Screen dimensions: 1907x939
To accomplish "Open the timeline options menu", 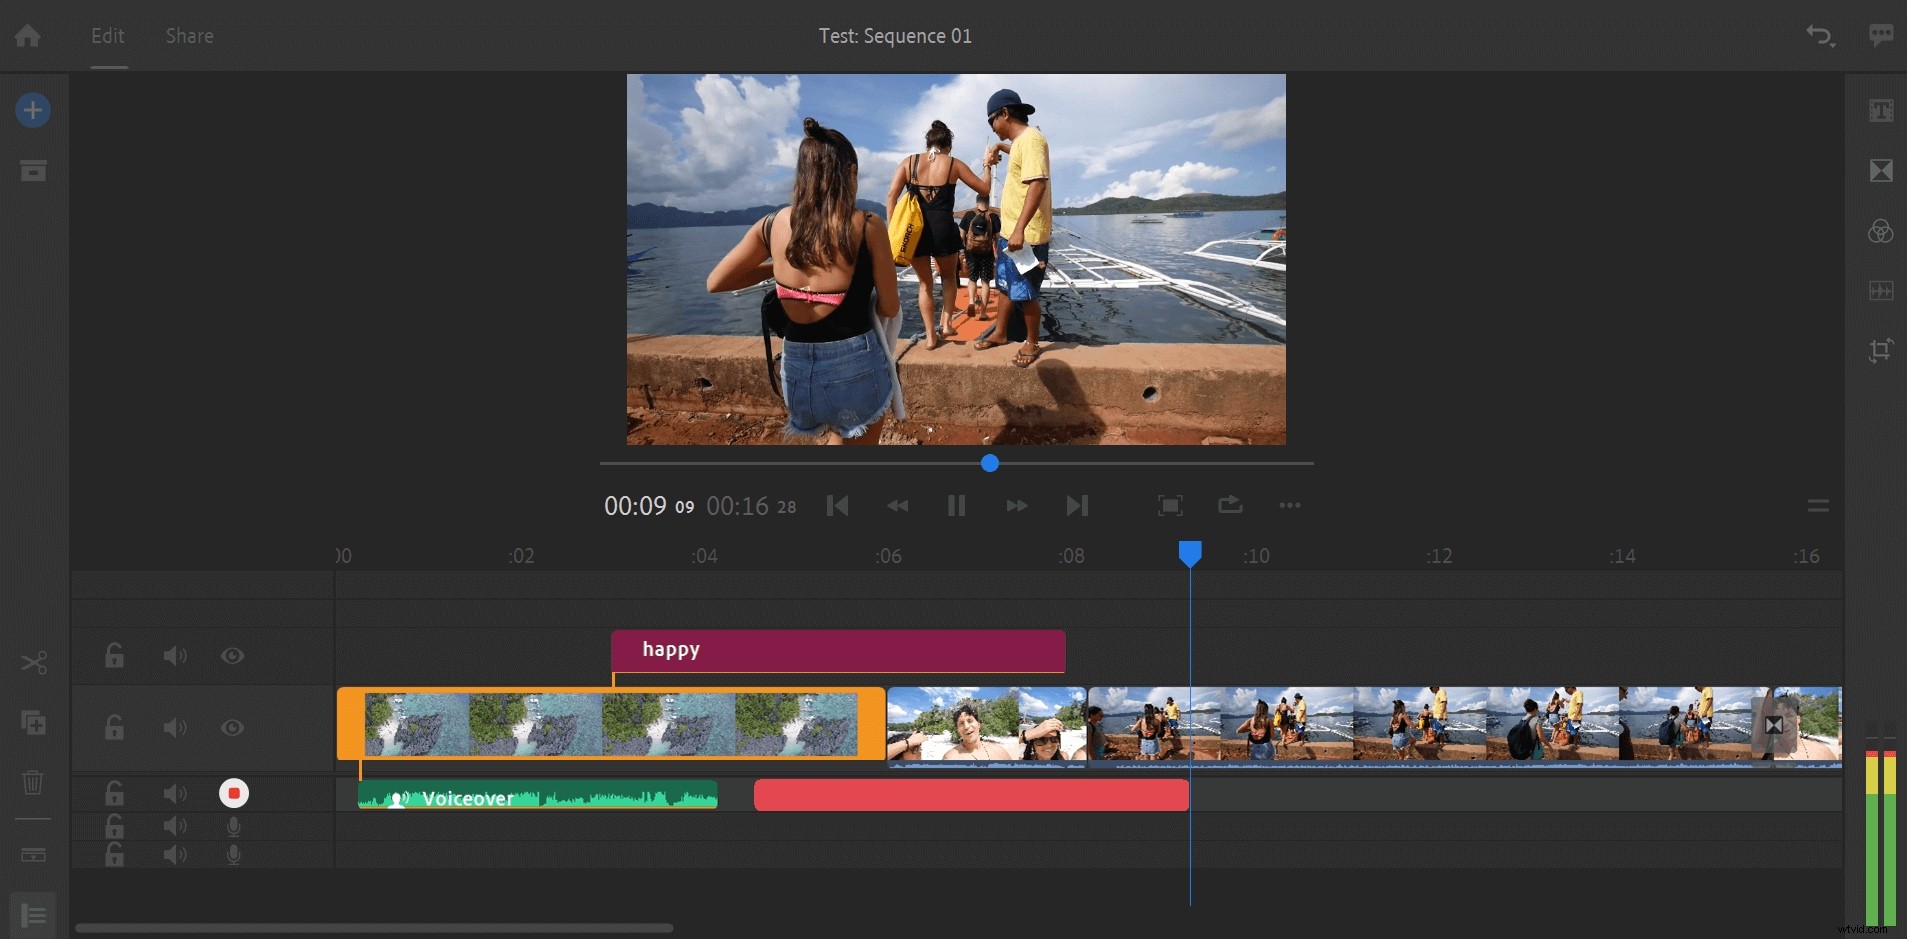I will [1818, 505].
